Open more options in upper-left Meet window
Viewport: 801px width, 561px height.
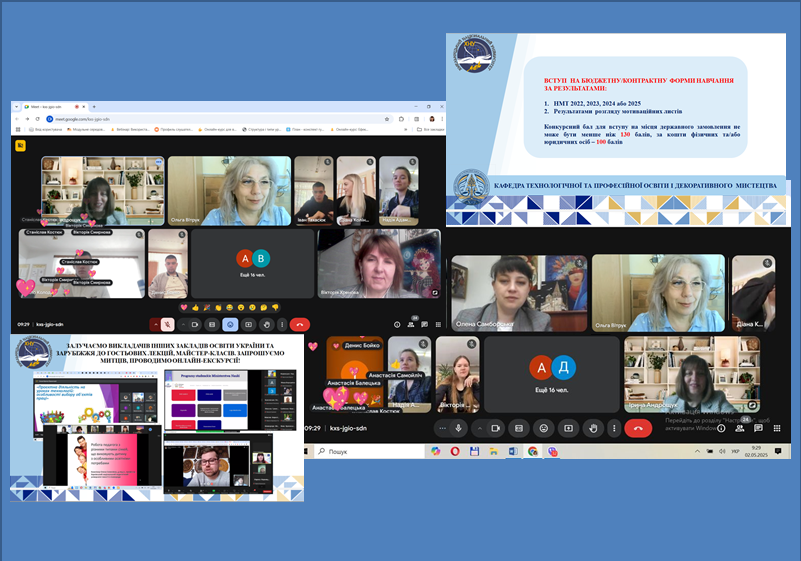tap(282, 324)
